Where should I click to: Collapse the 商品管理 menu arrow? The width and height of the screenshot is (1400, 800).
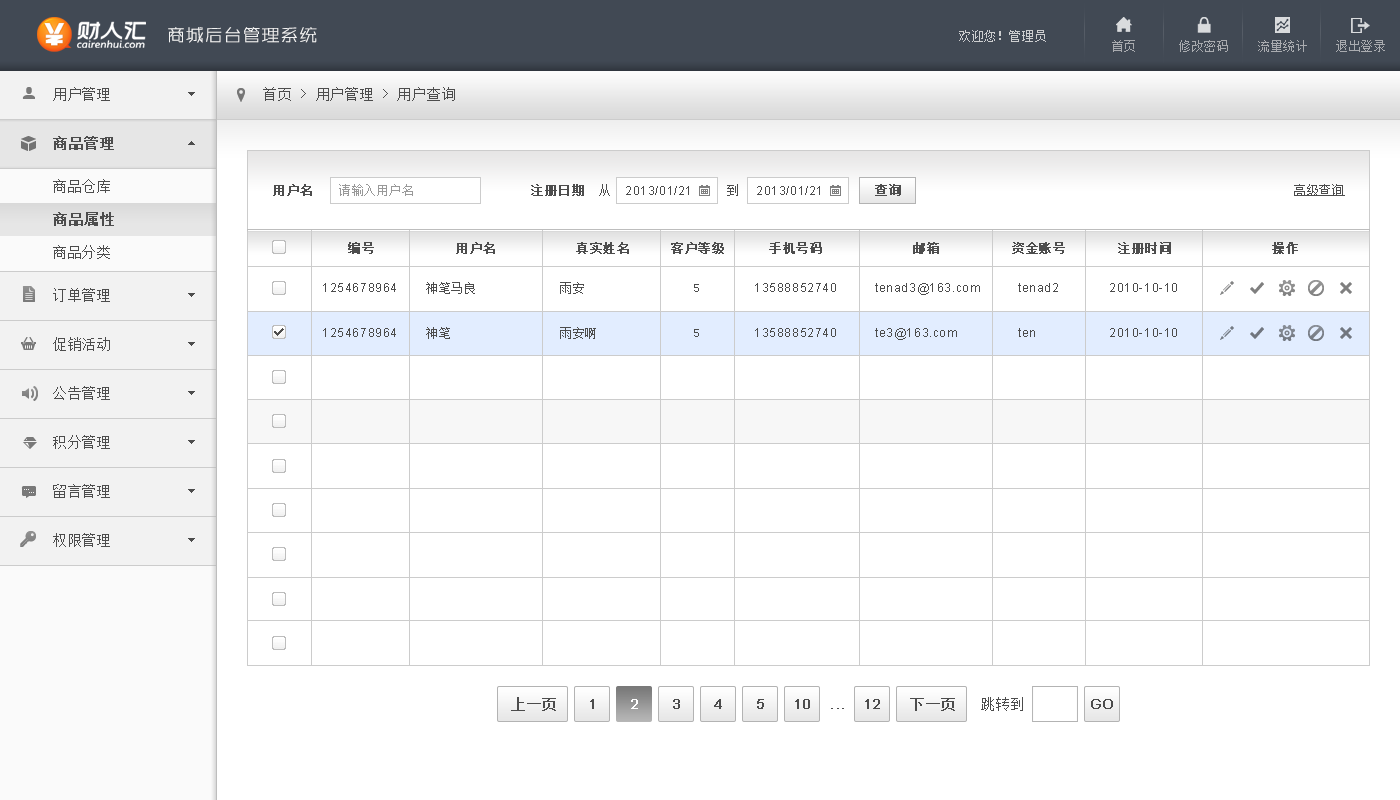coord(191,143)
